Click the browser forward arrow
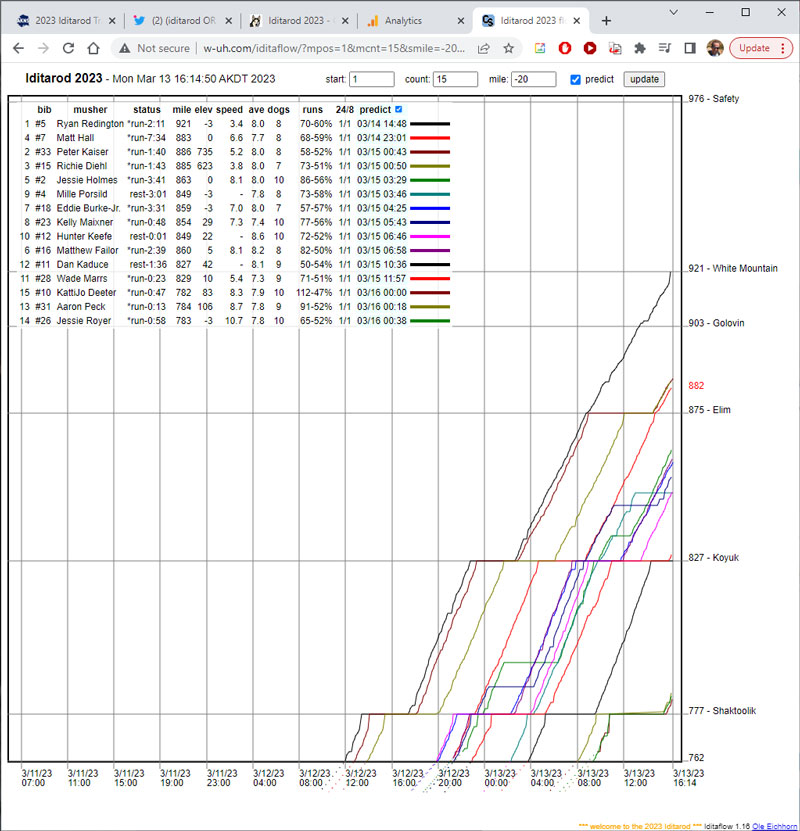 pos(43,48)
